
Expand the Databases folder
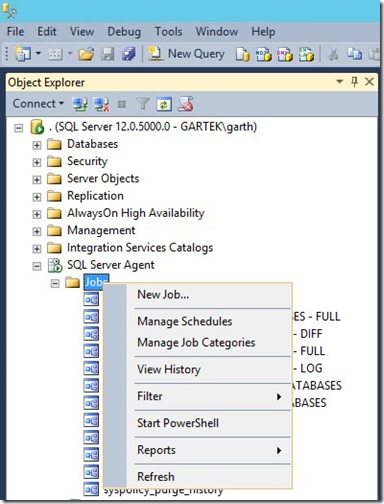click(x=37, y=145)
